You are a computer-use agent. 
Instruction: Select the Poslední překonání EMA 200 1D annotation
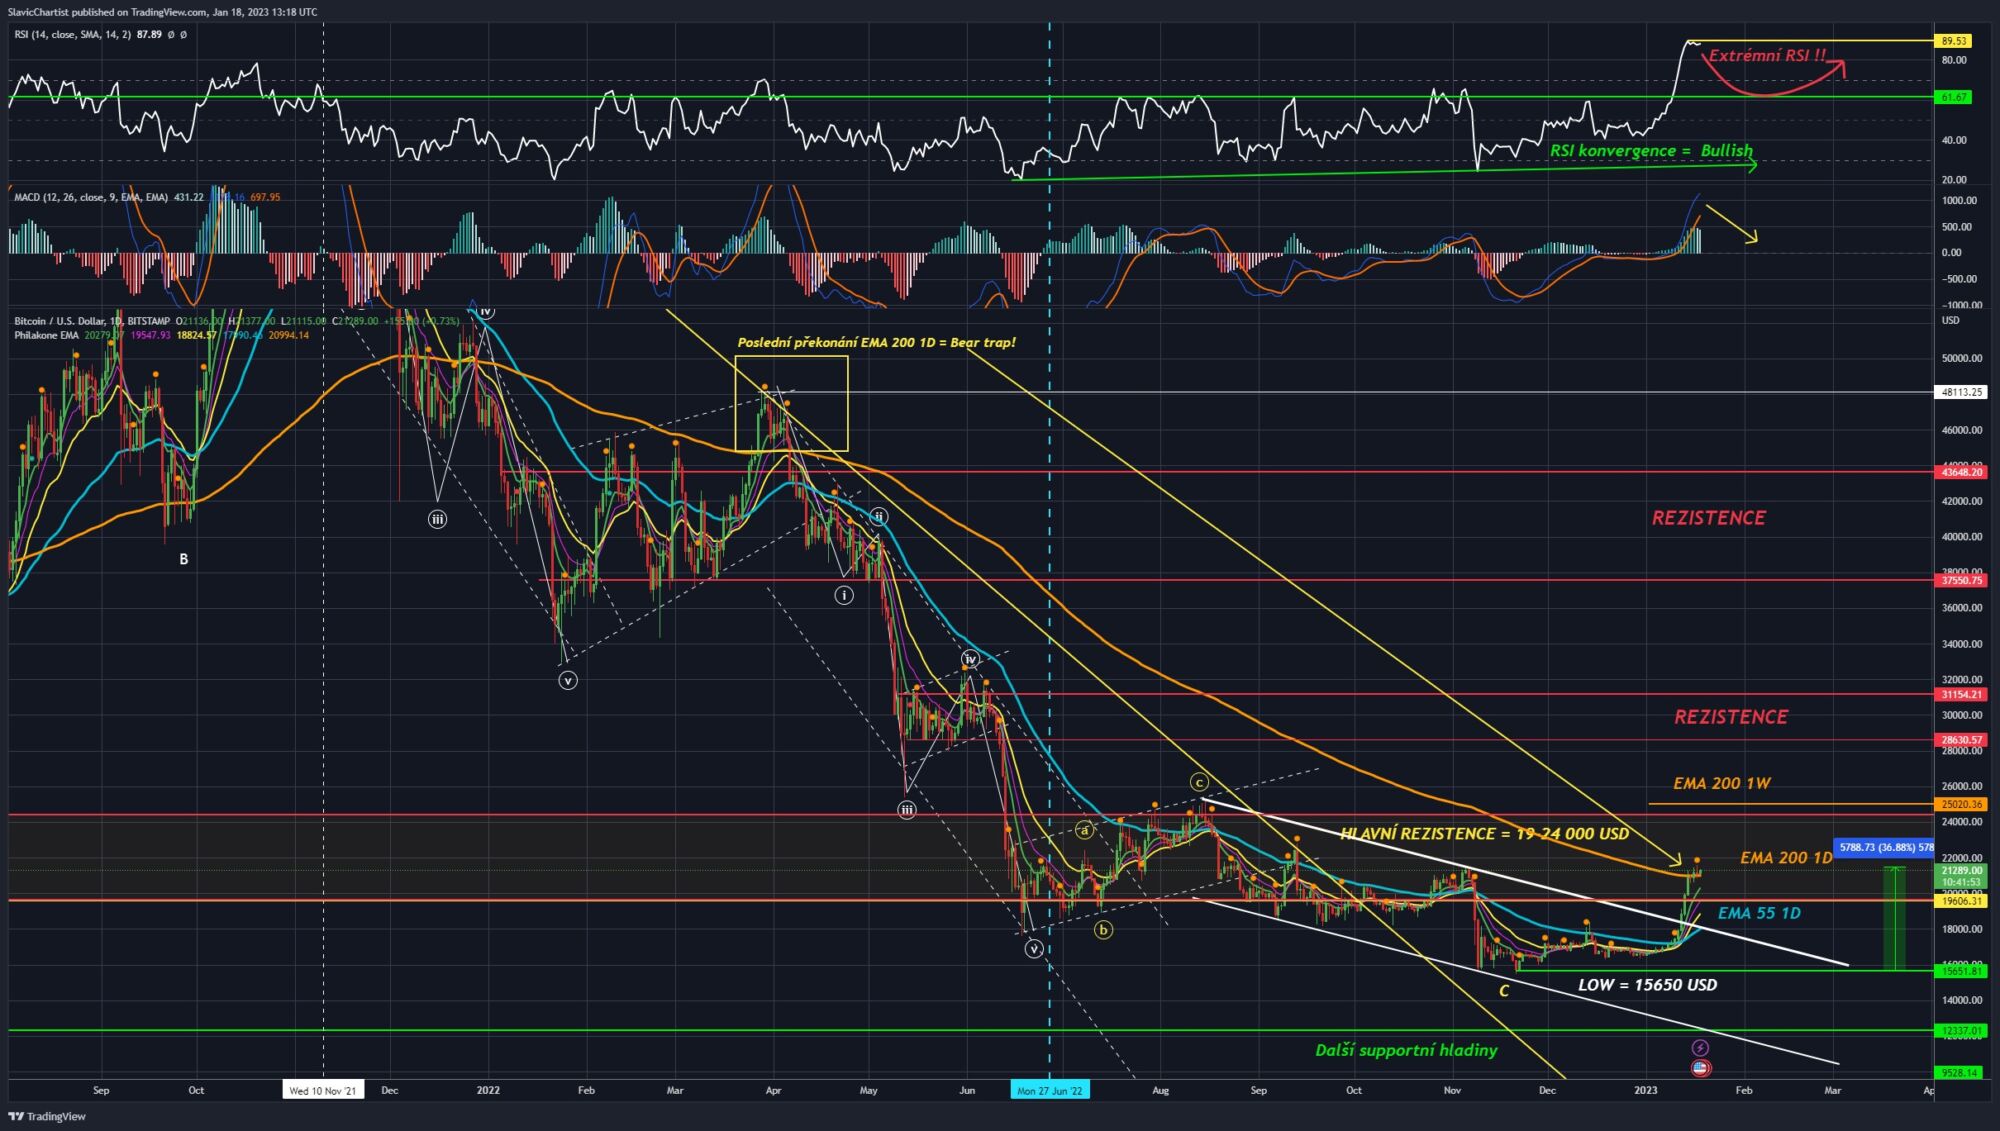(x=876, y=342)
